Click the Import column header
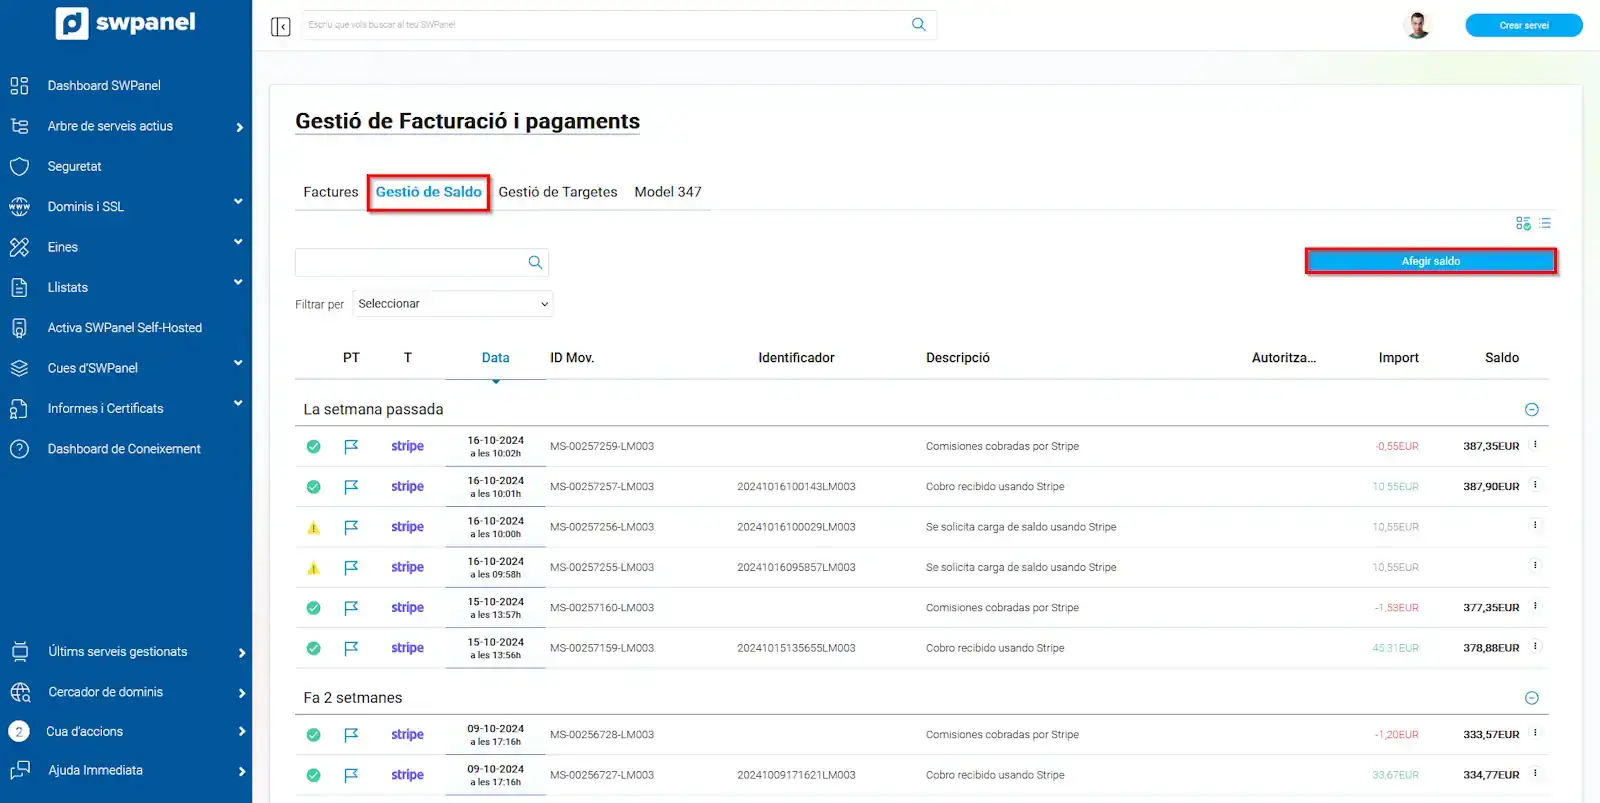This screenshot has height=803, width=1600. (1398, 358)
